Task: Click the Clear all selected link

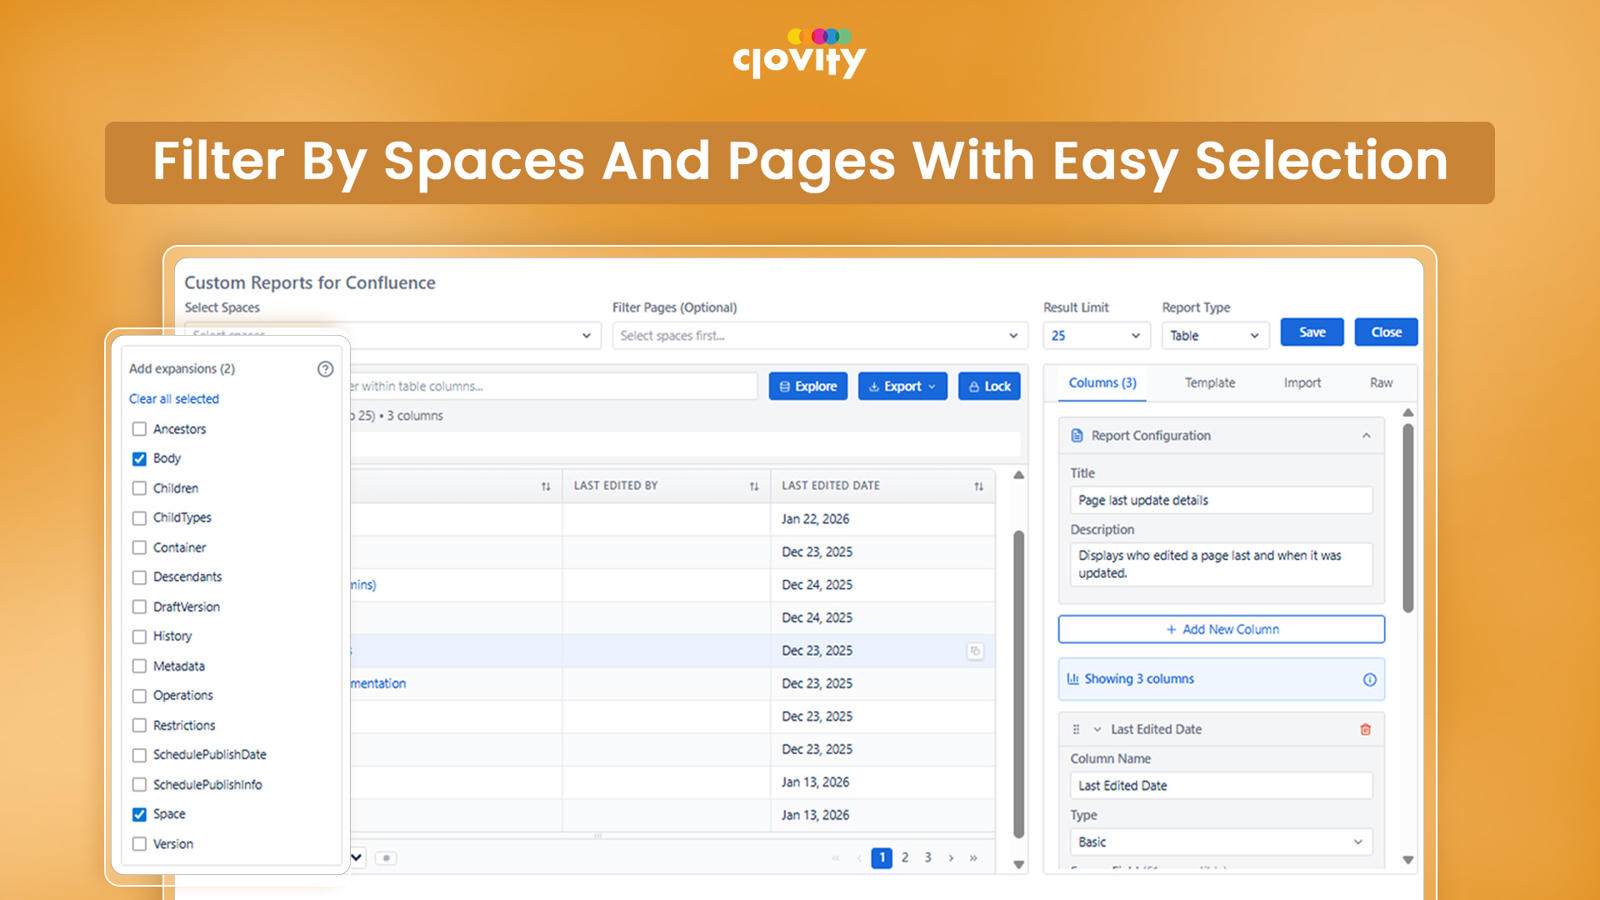Action: 174,399
